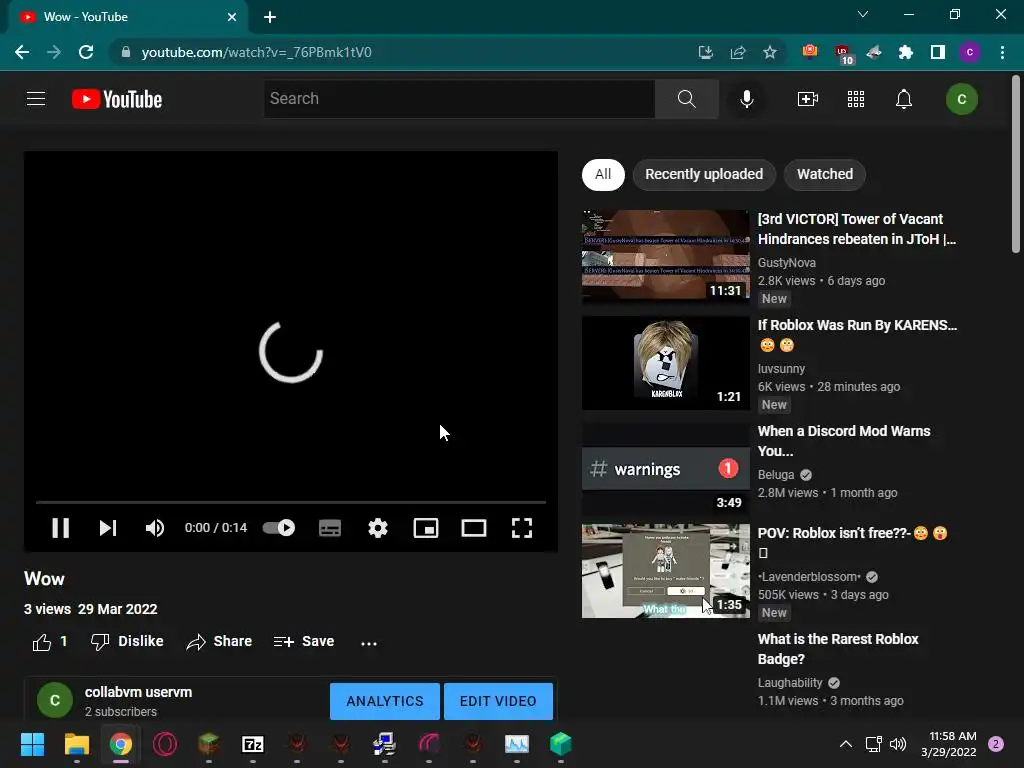
Task: Bookmark this page with star icon
Action: pos(770,52)
